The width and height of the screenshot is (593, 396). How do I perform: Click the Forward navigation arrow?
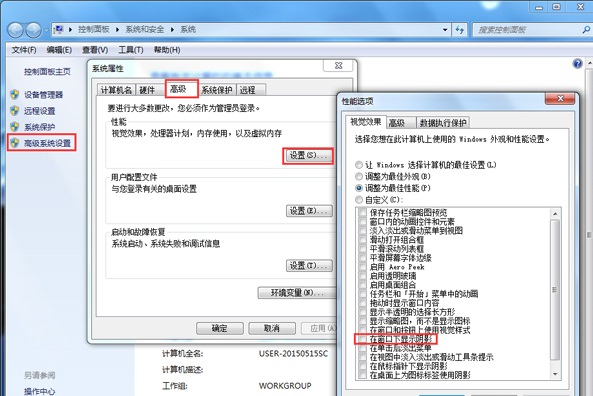coord(33,30)
